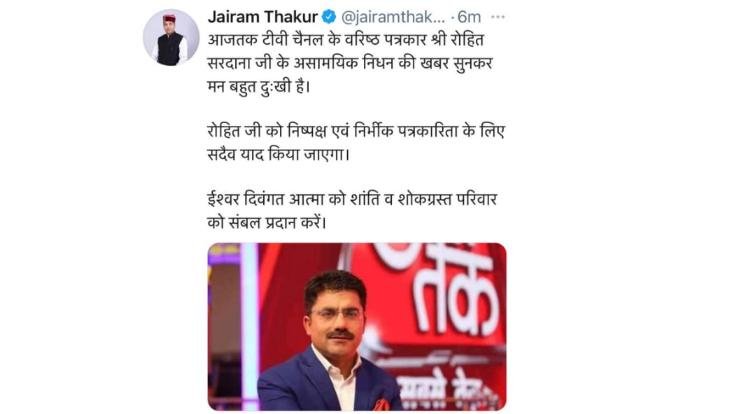Click the line मन बहुत दुःखी है
Screen dimensions: 738x414
tap(258, 87)
